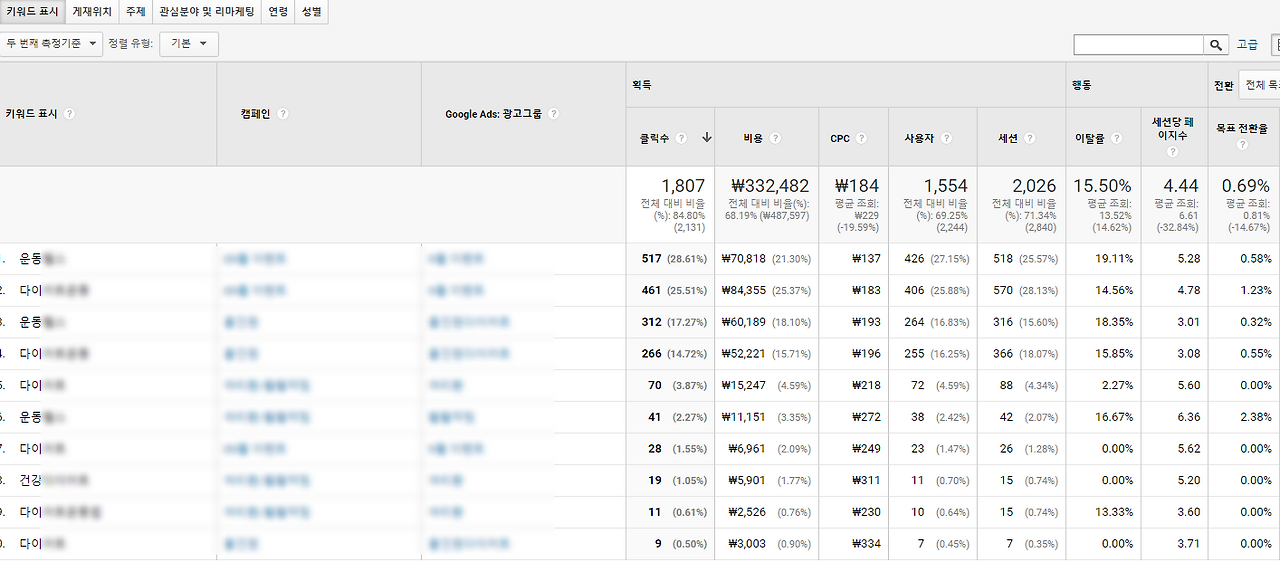
Task: Sort by the 세션 column header
Action: [x=1008, y=138]
